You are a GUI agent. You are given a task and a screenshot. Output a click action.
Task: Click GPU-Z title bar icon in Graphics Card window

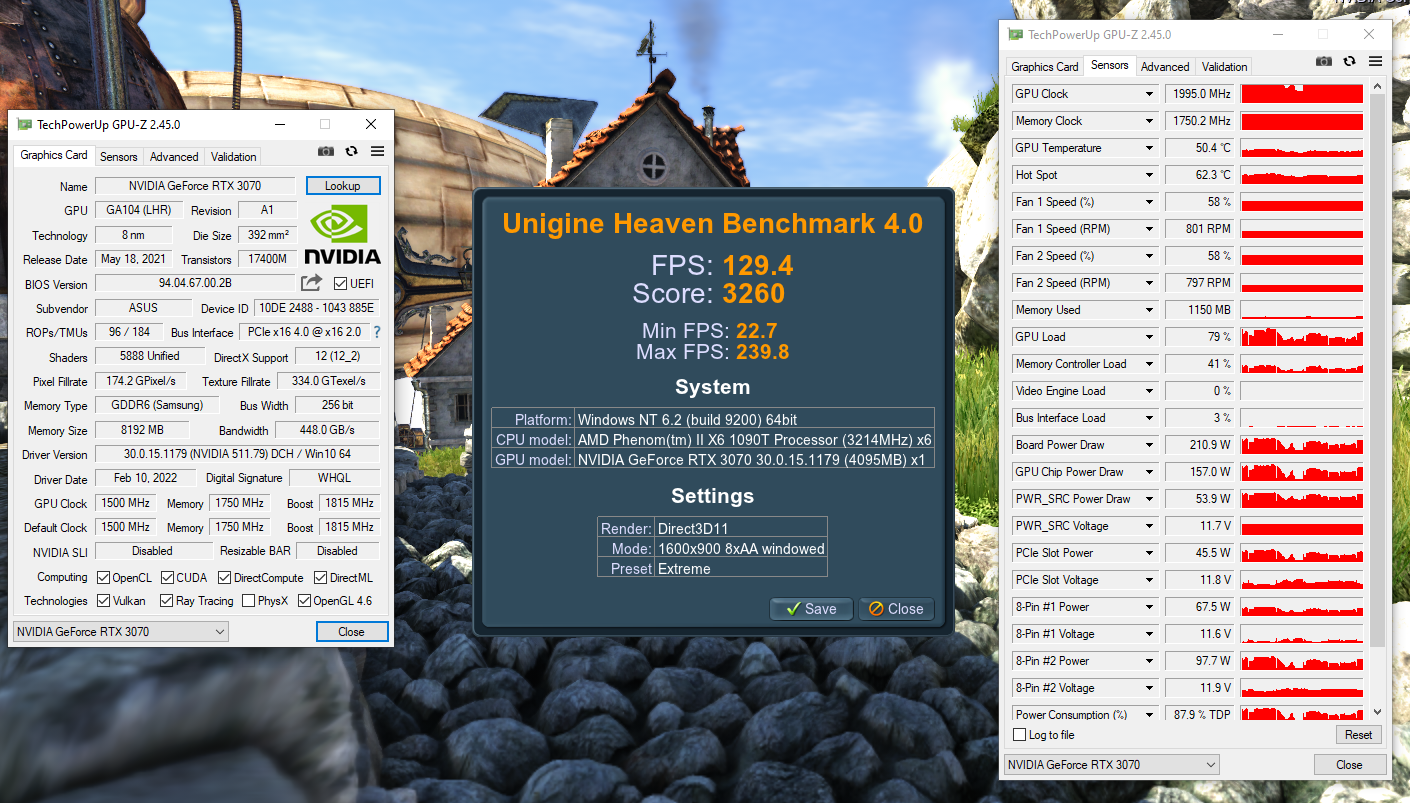tap(24, 125)
